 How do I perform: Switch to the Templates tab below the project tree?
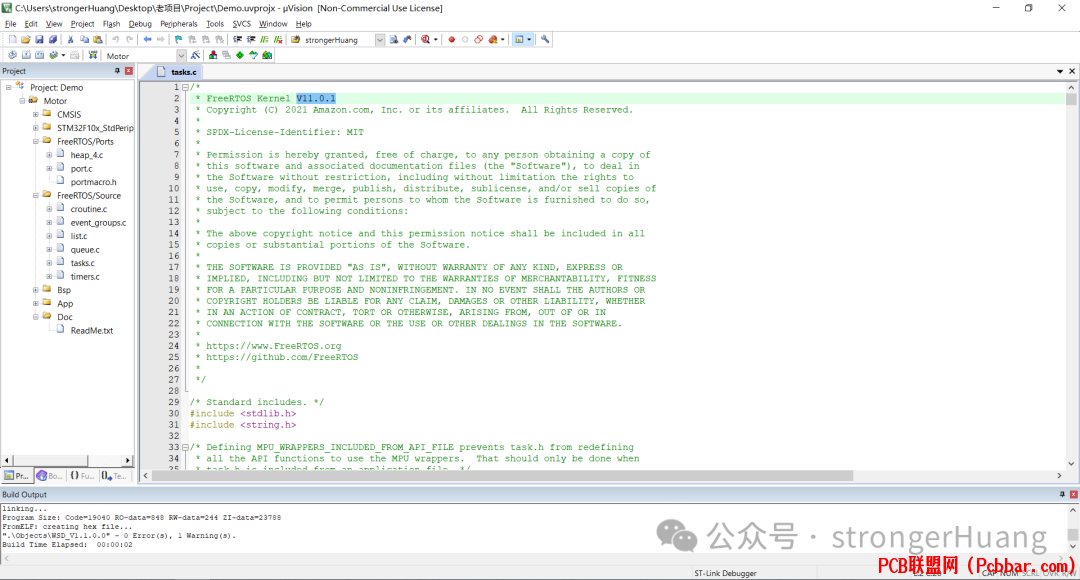coord(114,475)
